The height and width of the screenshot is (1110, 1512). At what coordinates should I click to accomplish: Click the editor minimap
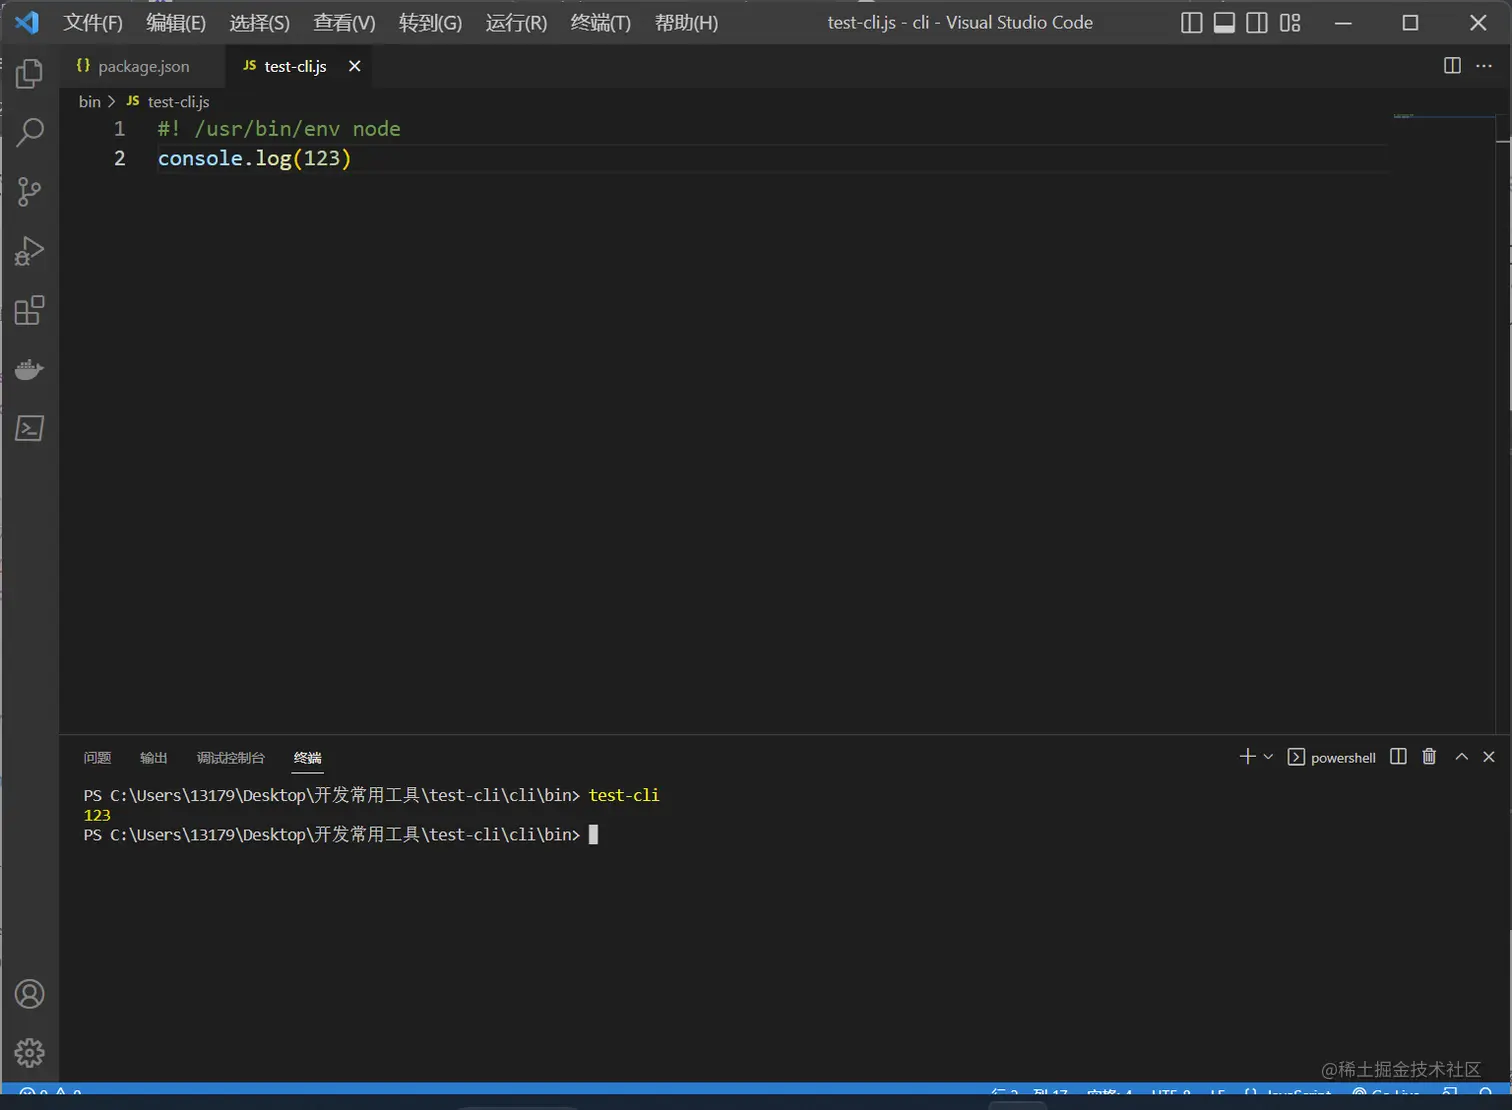pyautogui.click(x=1443, y=117)
